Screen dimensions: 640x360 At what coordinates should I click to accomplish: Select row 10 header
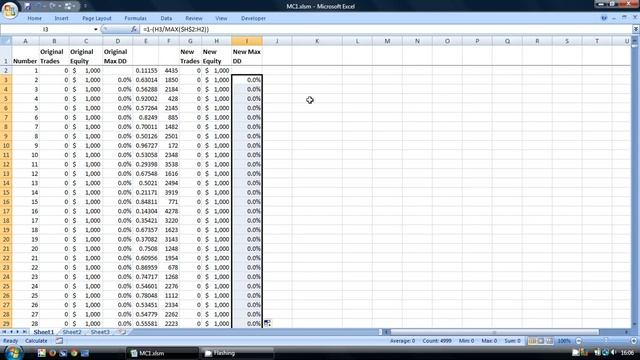6,145
